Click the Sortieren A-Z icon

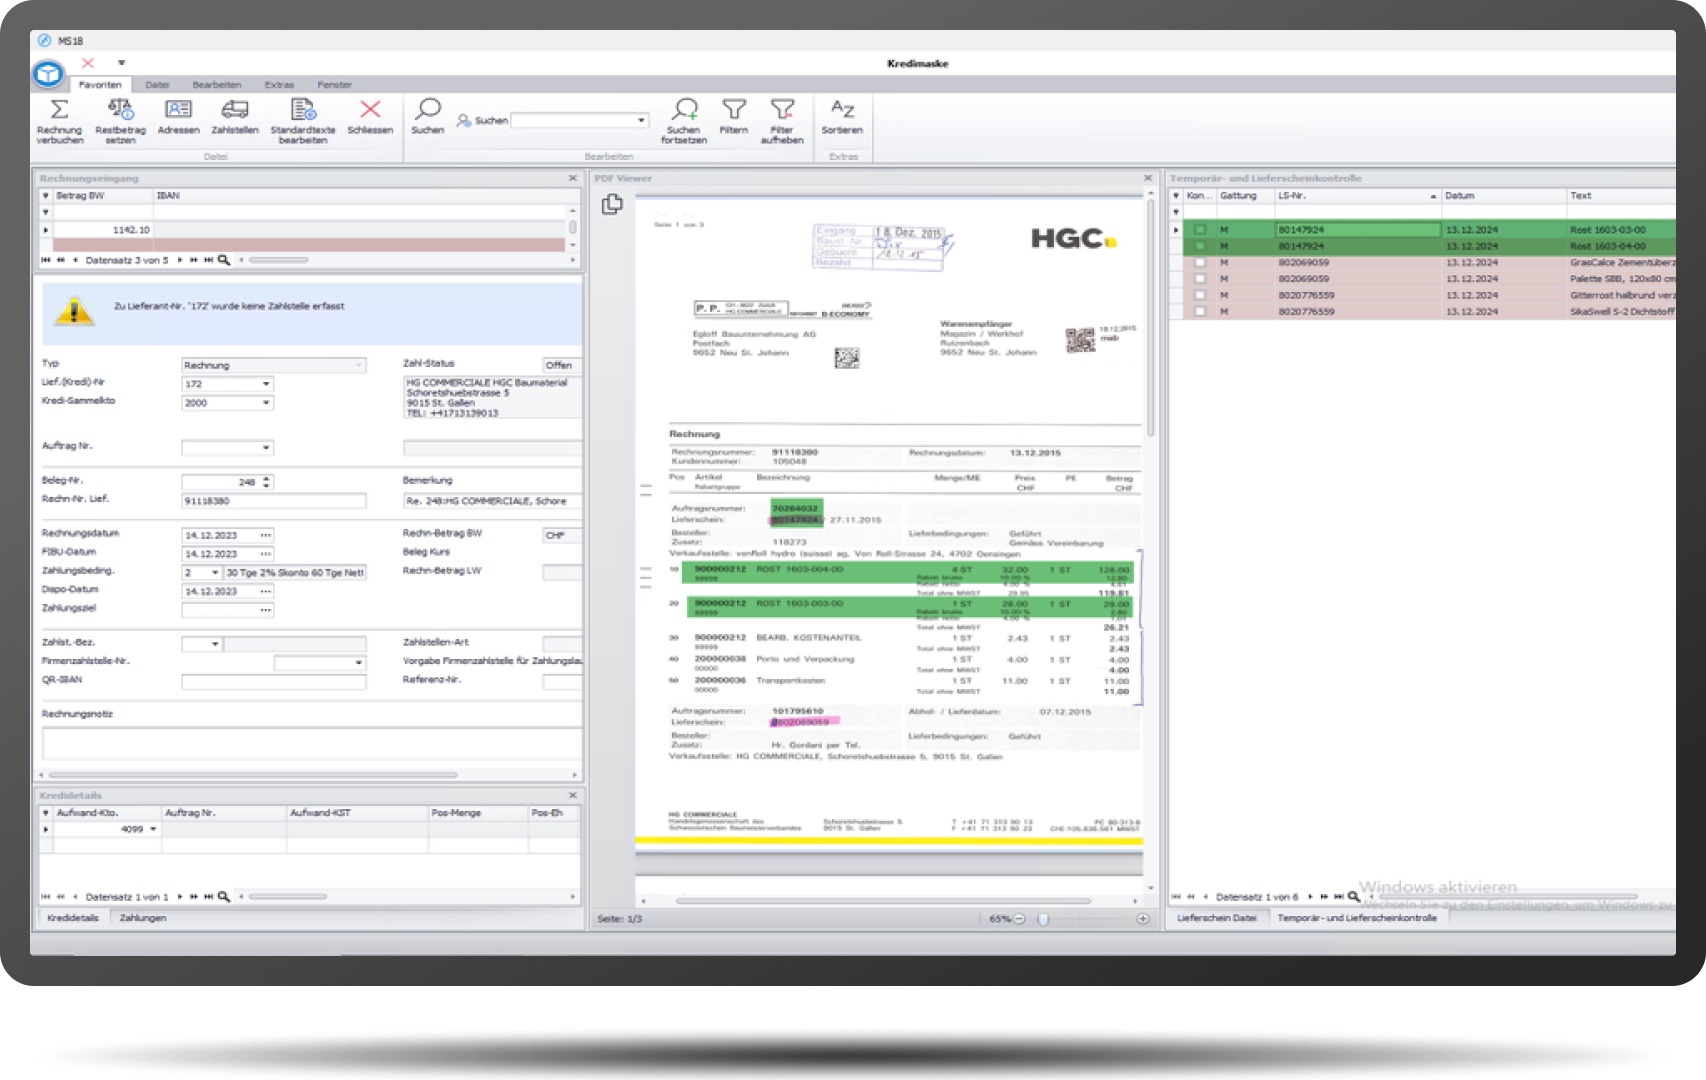(x=842, y=109)
